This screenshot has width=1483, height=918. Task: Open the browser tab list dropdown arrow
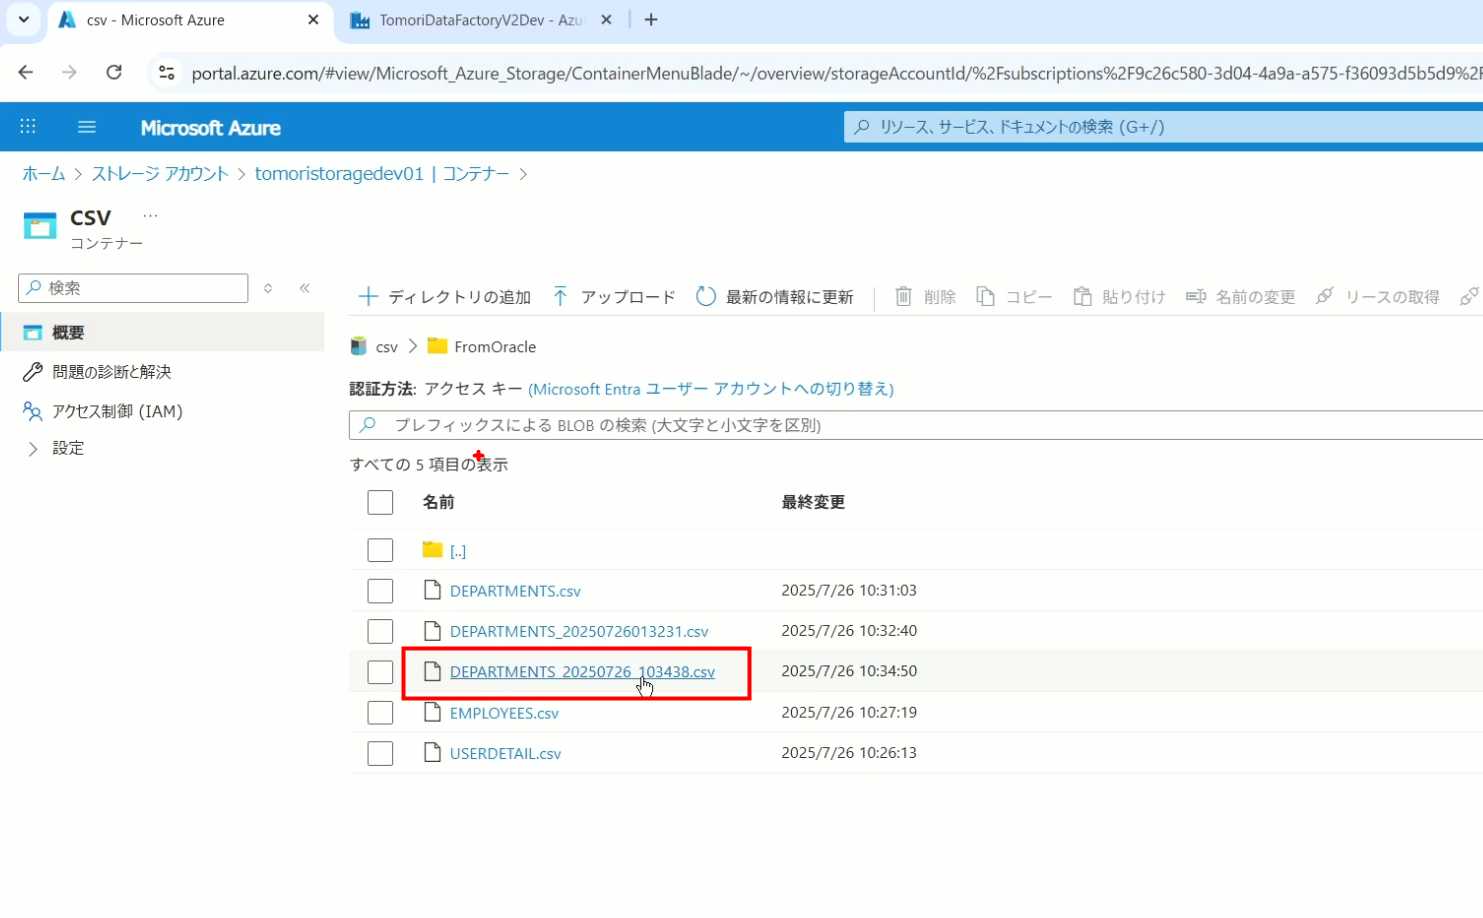point(23,20)
